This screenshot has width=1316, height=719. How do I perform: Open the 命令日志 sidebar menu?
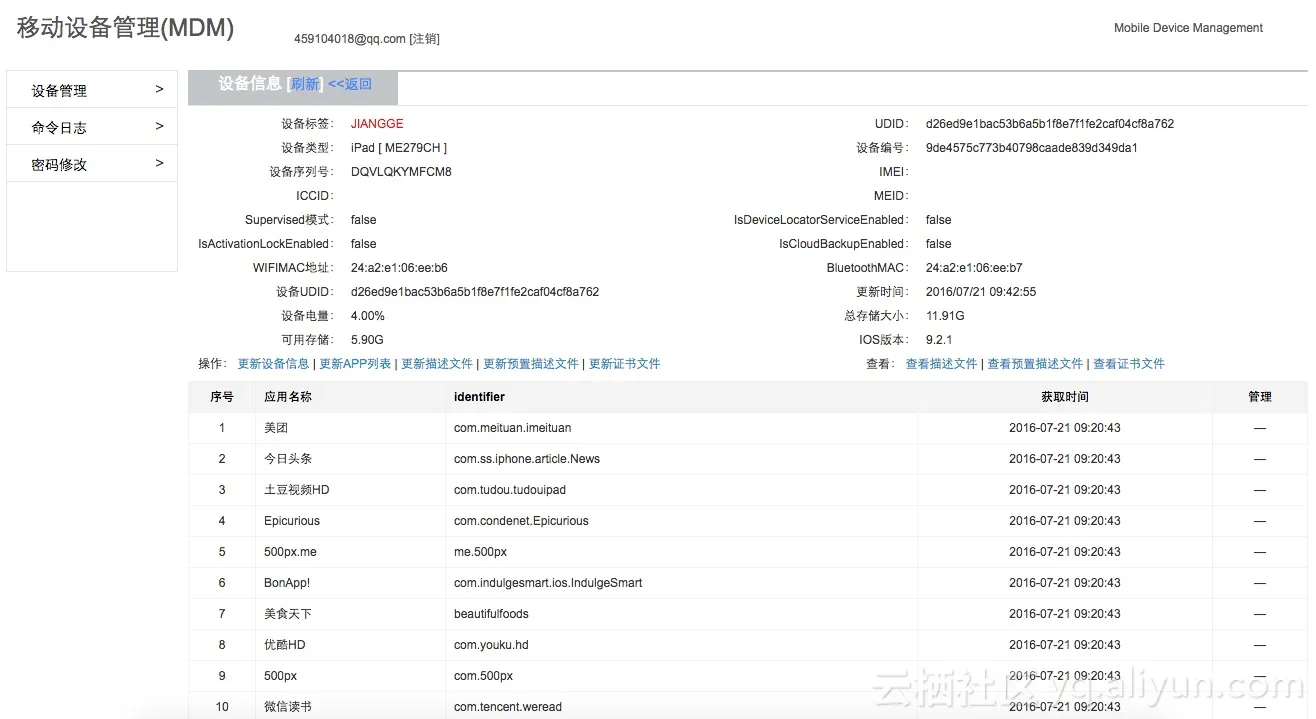(59, 127)
